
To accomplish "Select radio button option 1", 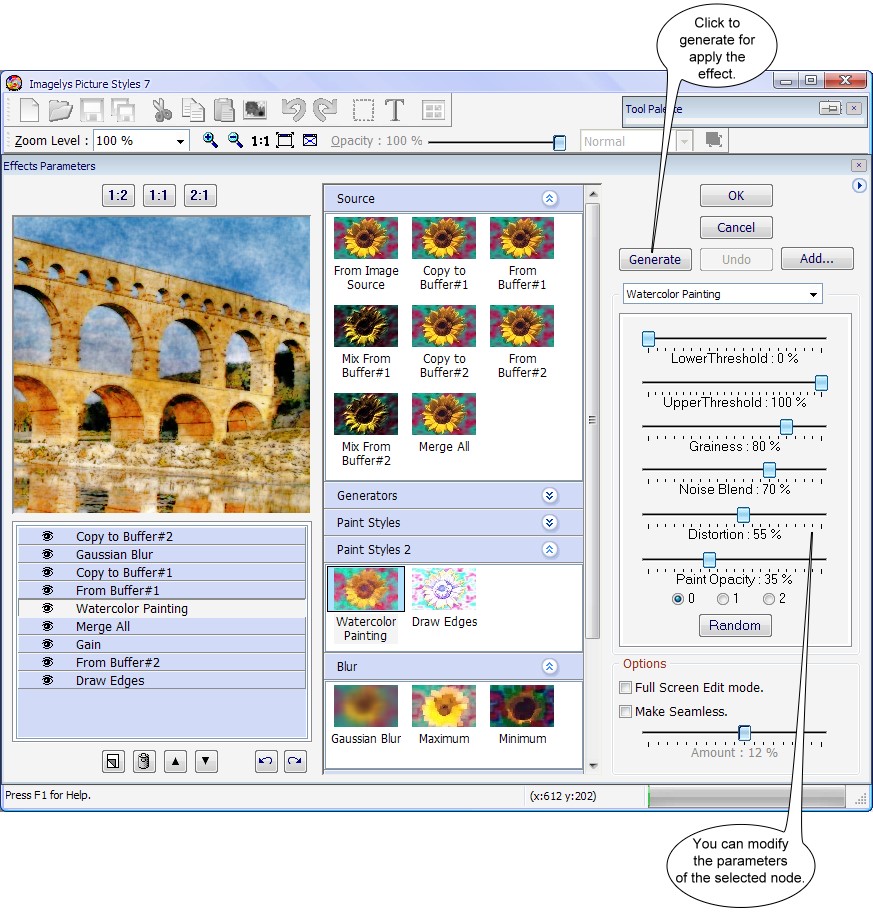I will (x=723, y=599).
